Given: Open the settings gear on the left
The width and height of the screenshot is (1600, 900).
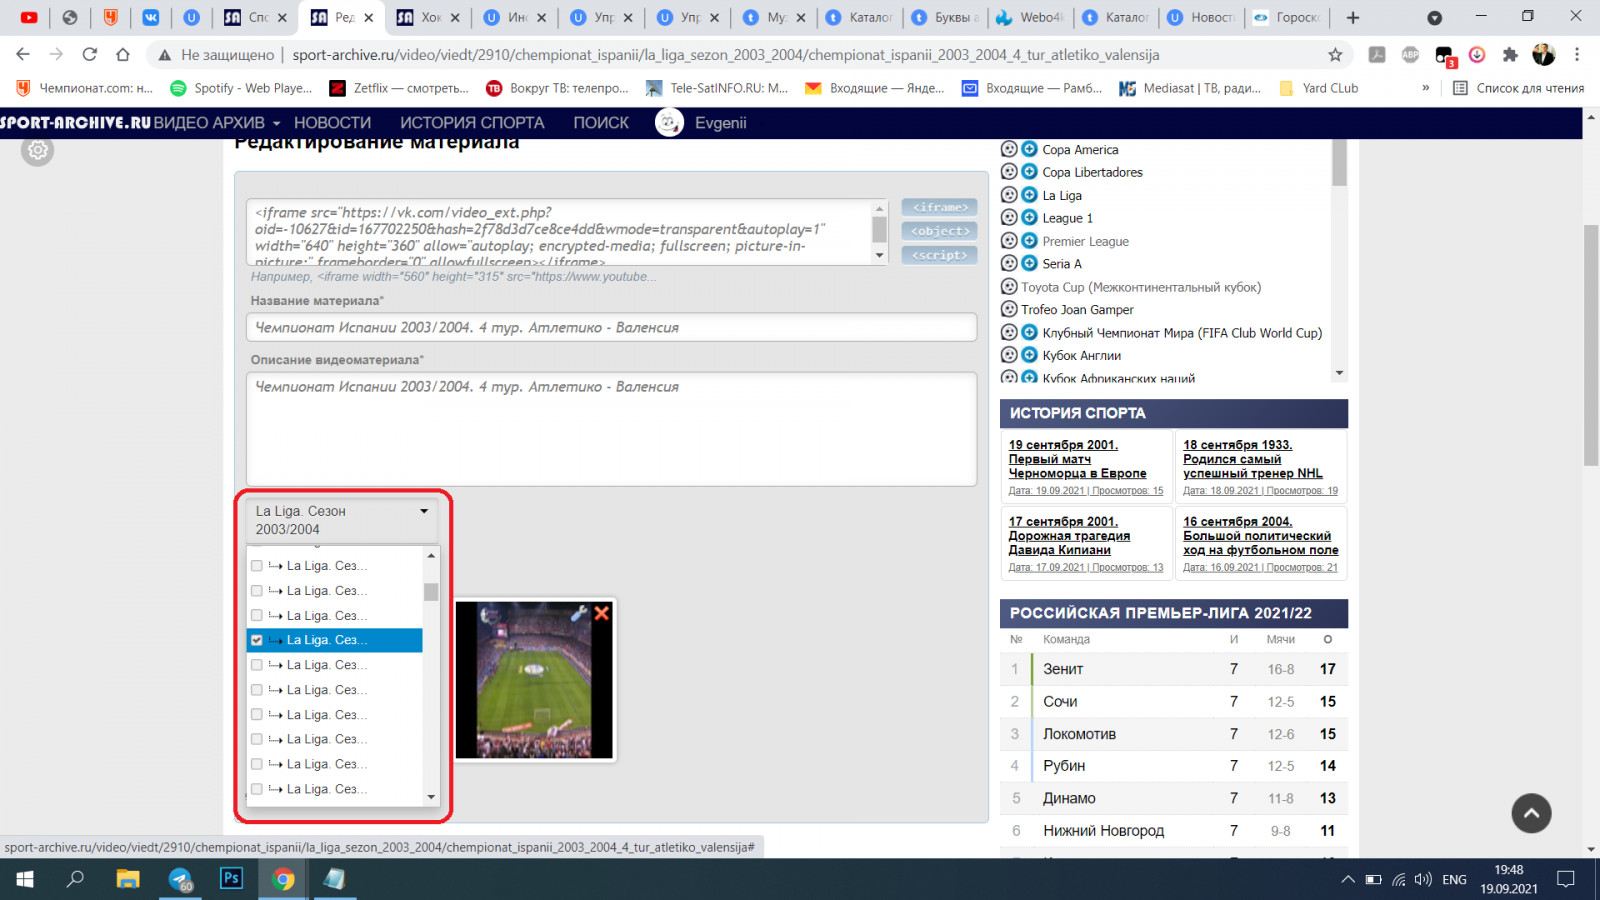Looking at the screenshot, I should 38,151.
